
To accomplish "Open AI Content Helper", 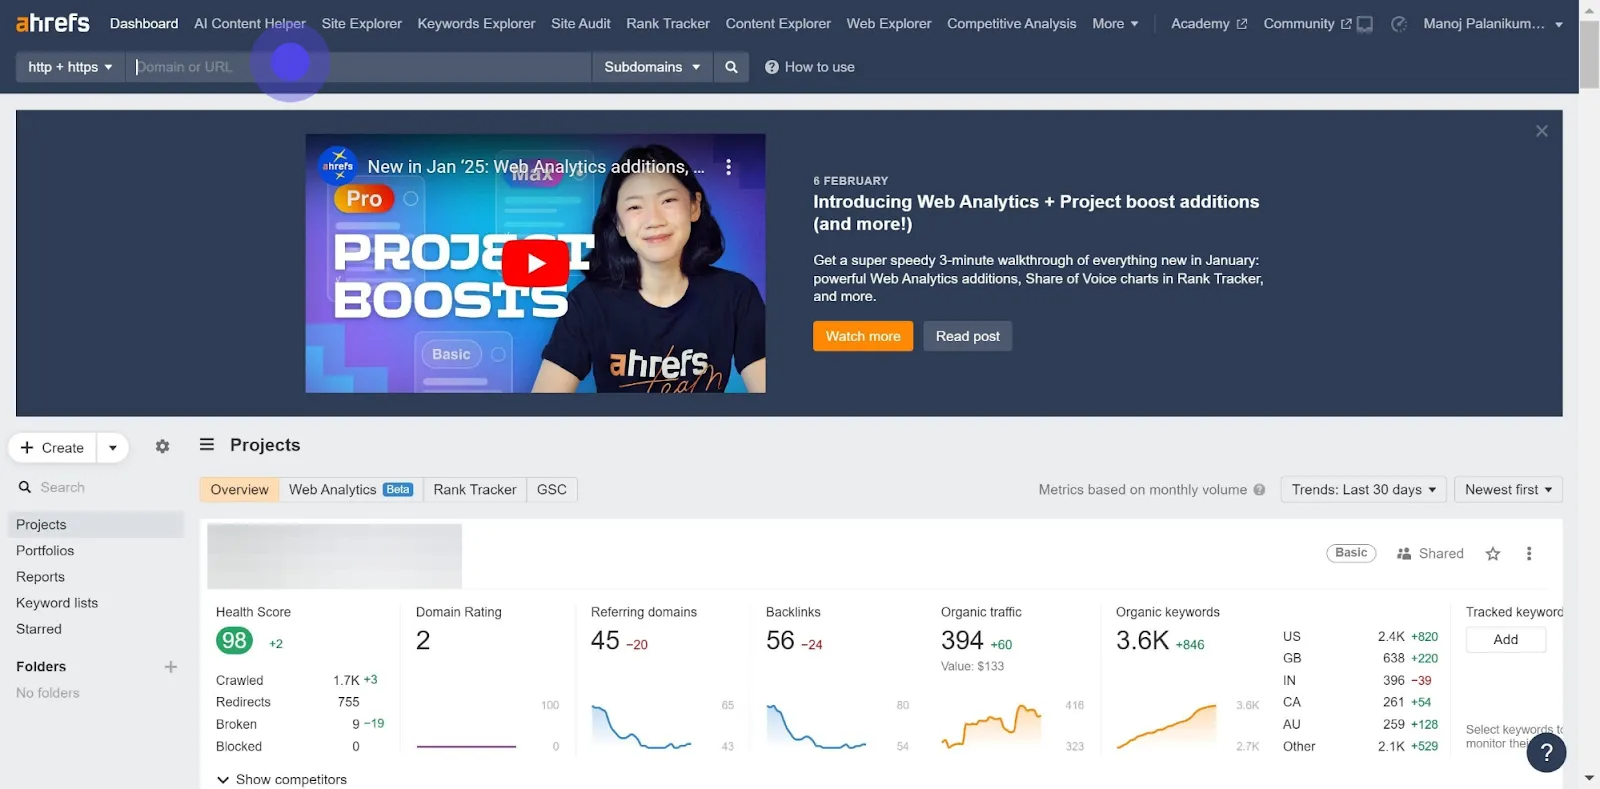I will [x=250, y=24].
